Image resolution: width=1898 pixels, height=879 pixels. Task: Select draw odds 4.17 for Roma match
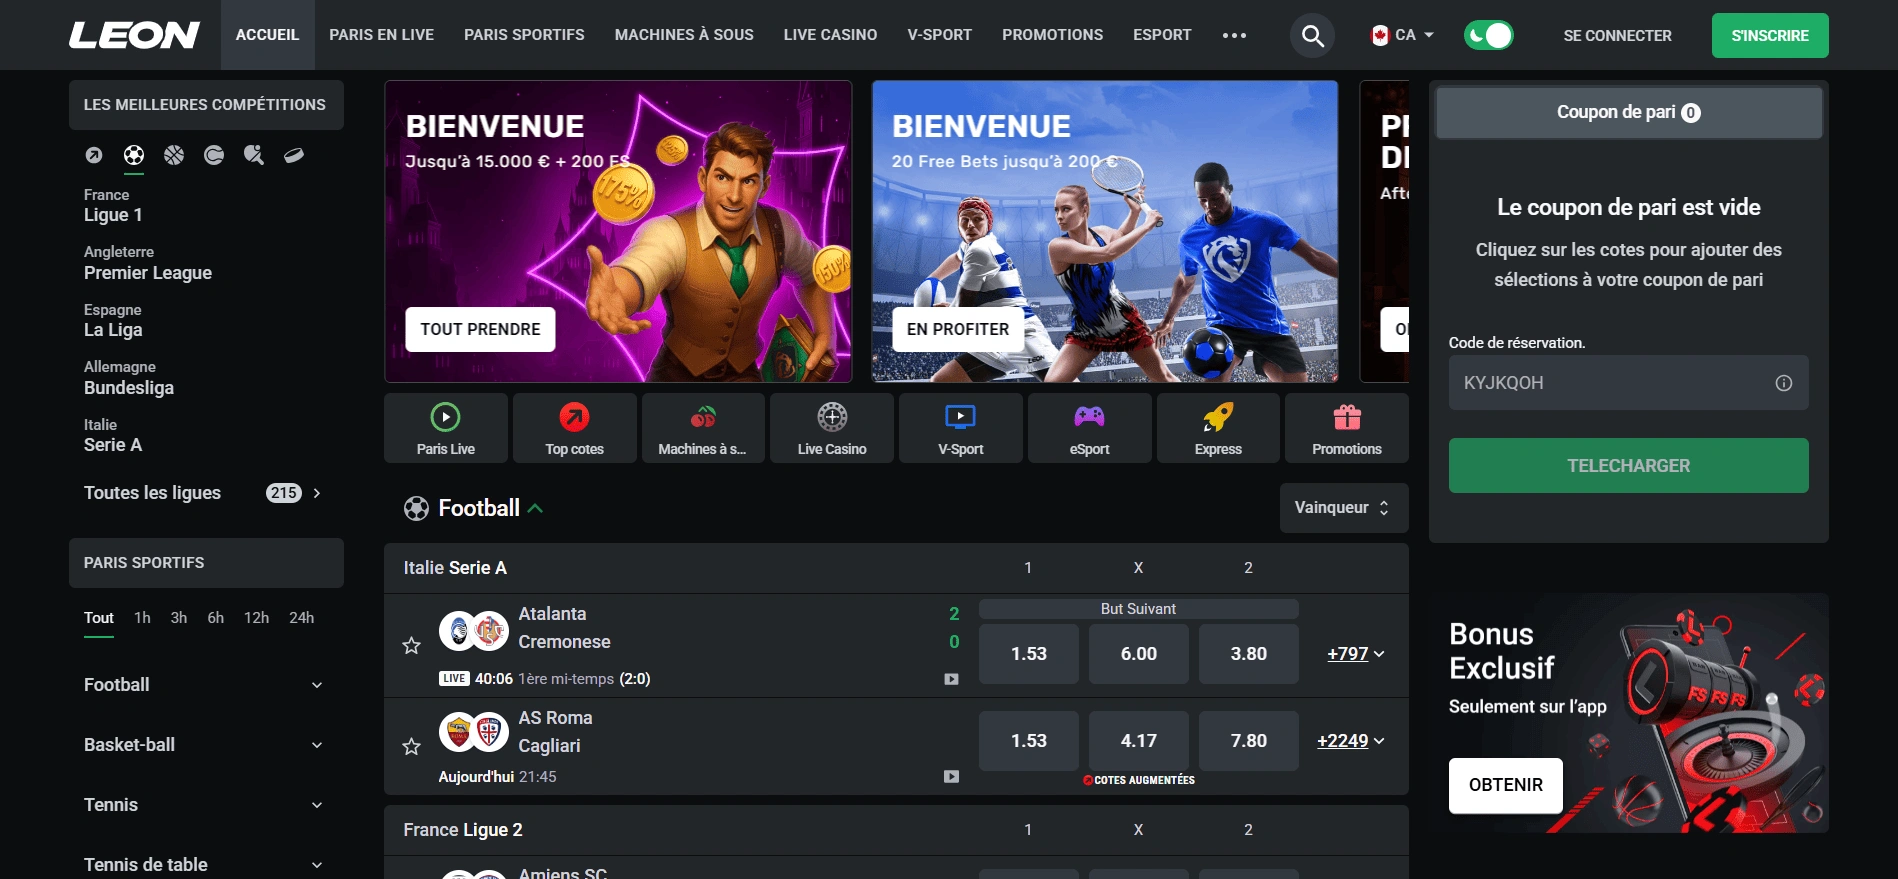pos(1138,741)
